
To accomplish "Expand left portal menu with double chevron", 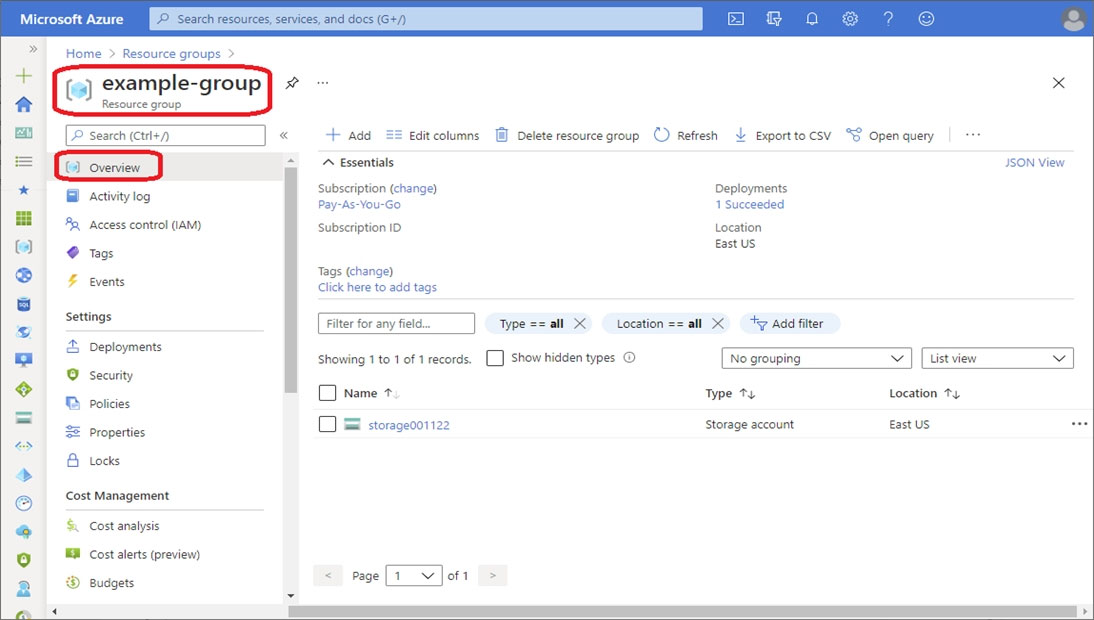I will click(x=33, y=49).
